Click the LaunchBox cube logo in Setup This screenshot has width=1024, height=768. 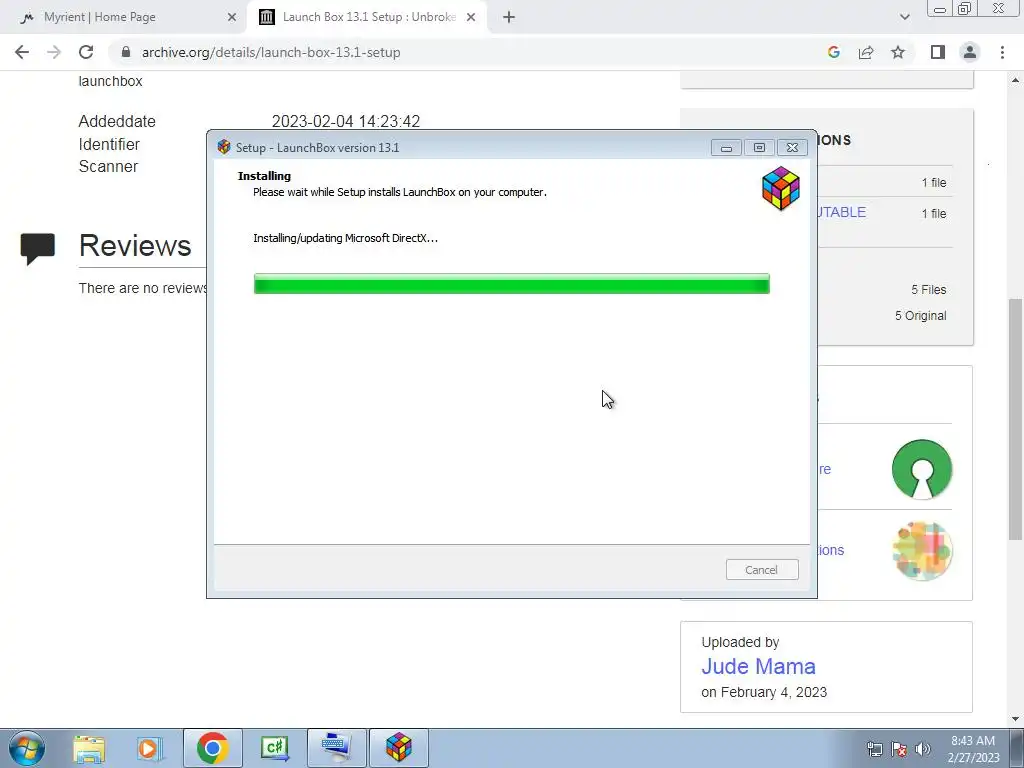[x=780, y=189]
